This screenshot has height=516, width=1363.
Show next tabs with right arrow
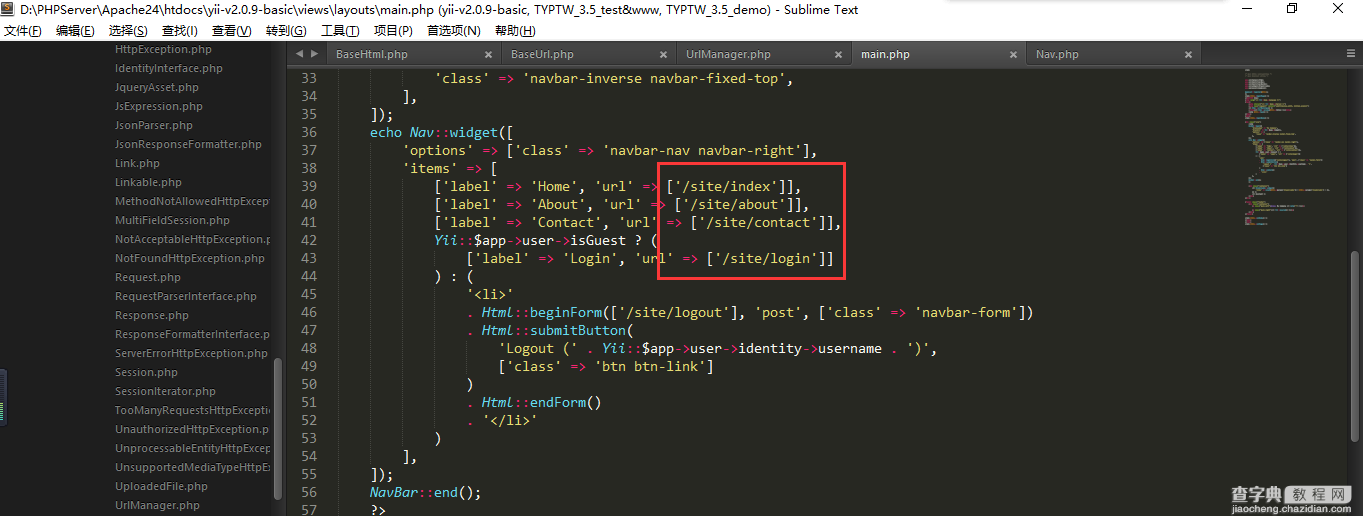(x=315, y=55)
